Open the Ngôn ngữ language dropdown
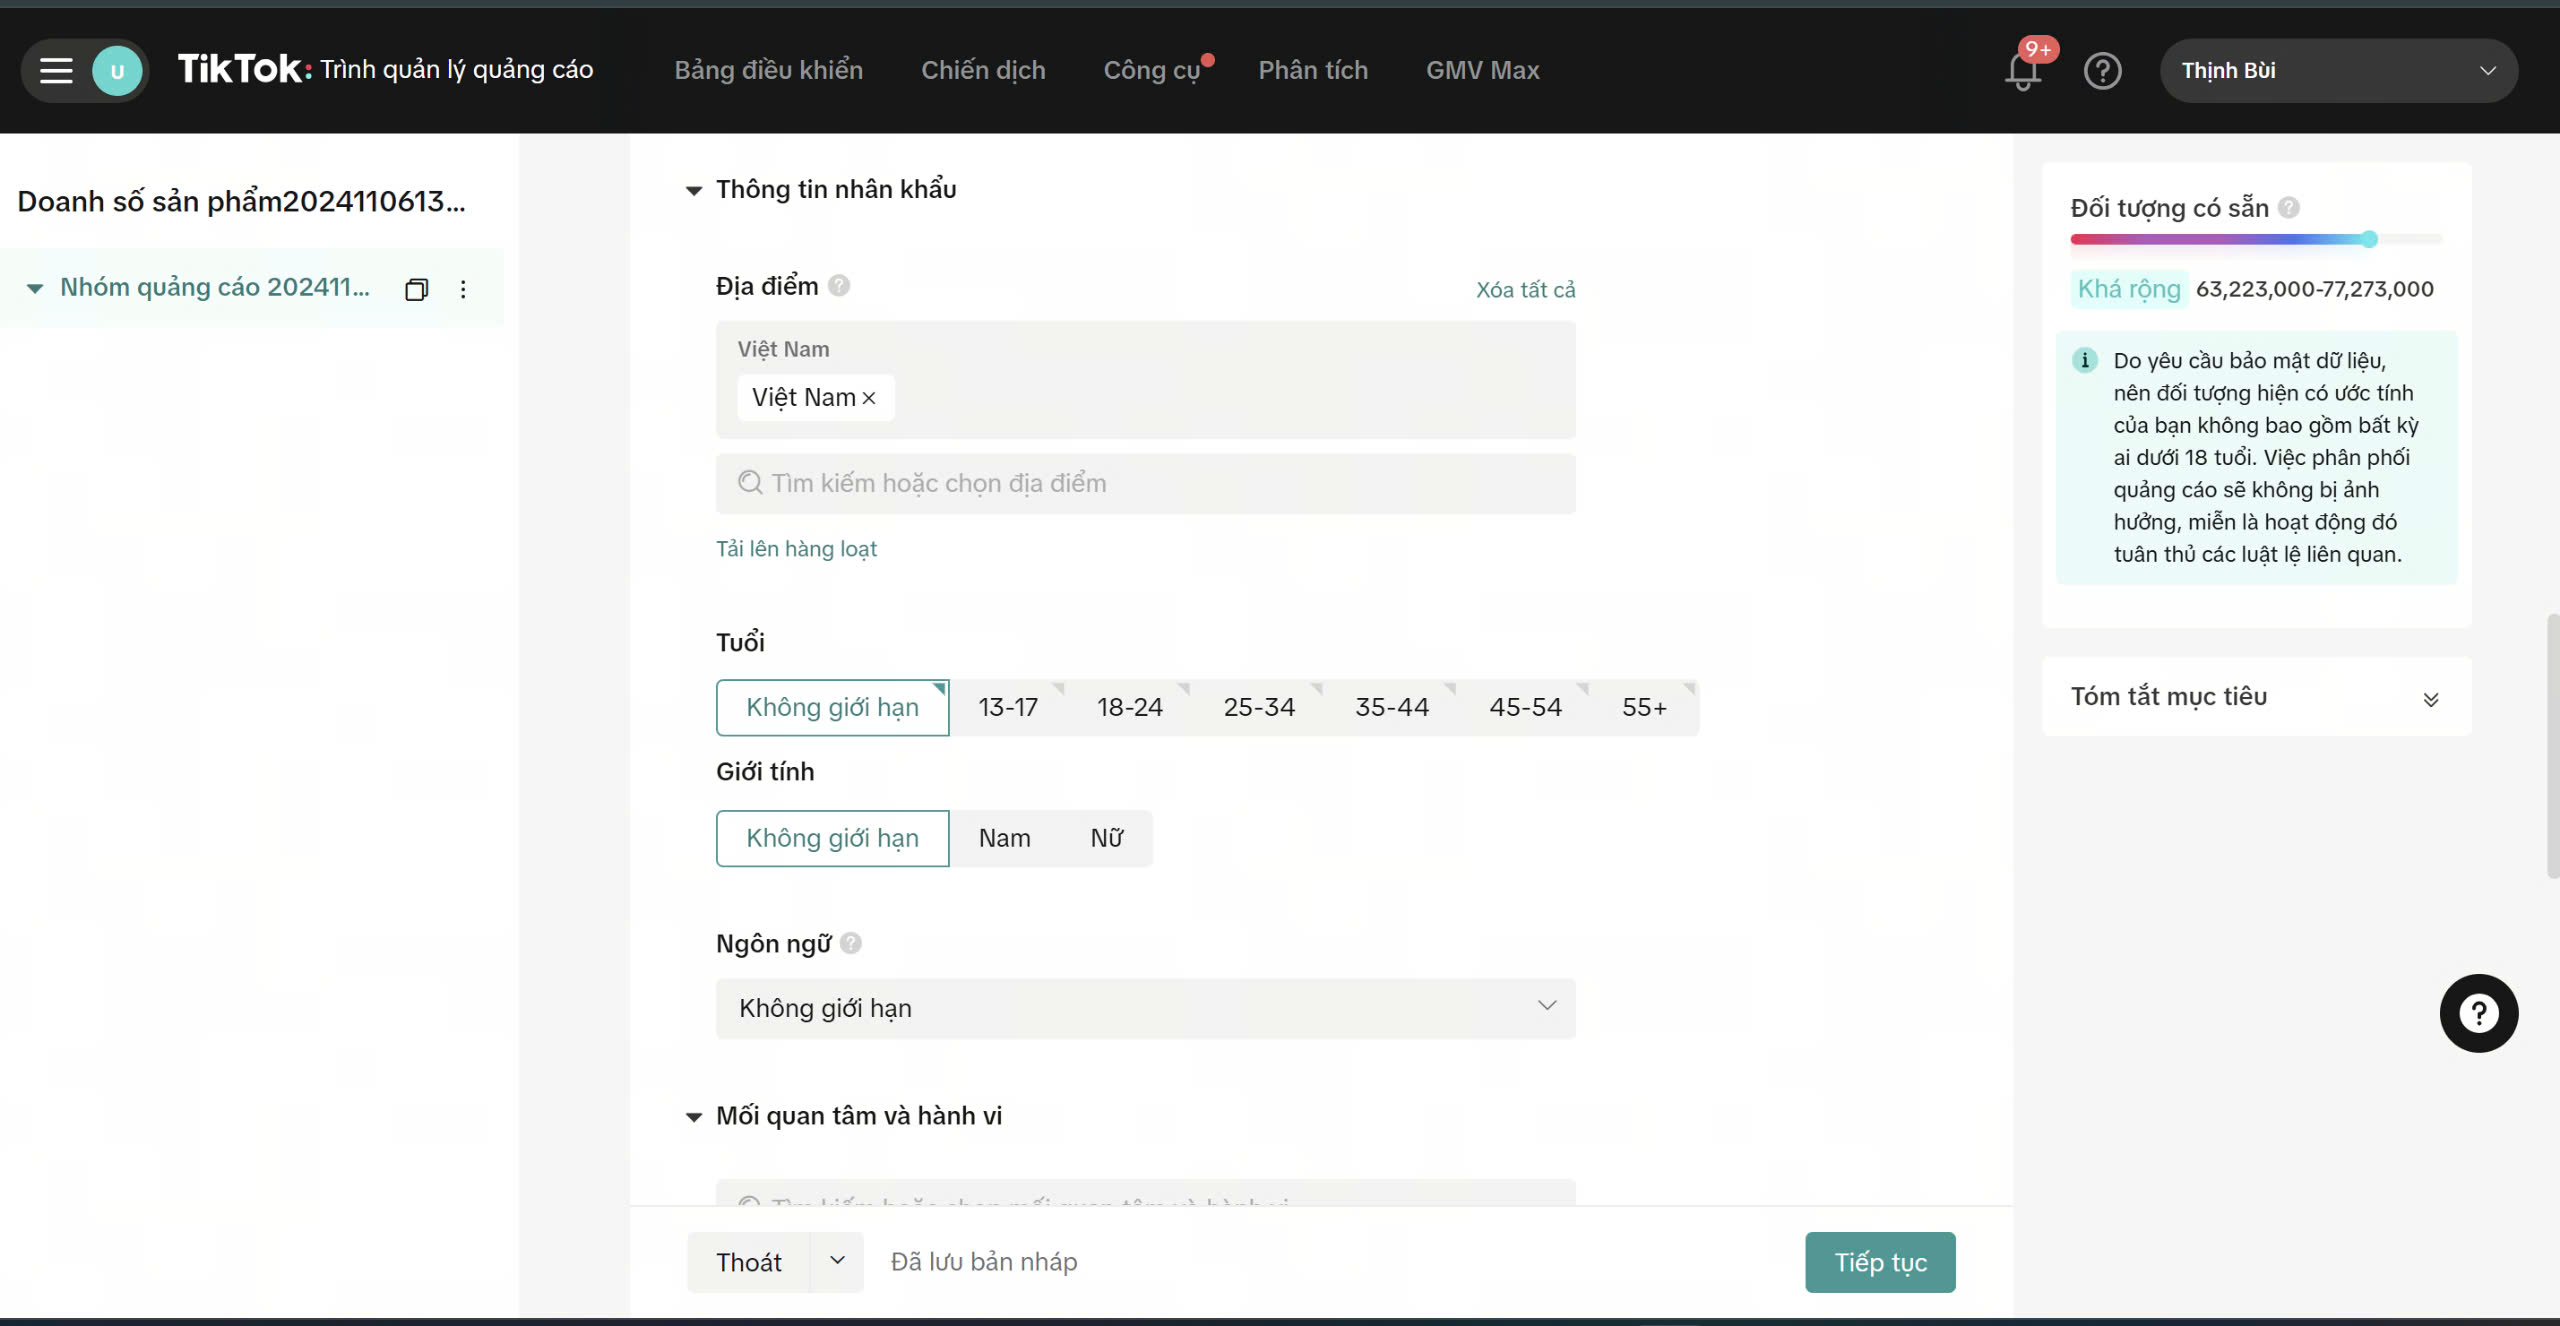 (x=1146, y=1008)
